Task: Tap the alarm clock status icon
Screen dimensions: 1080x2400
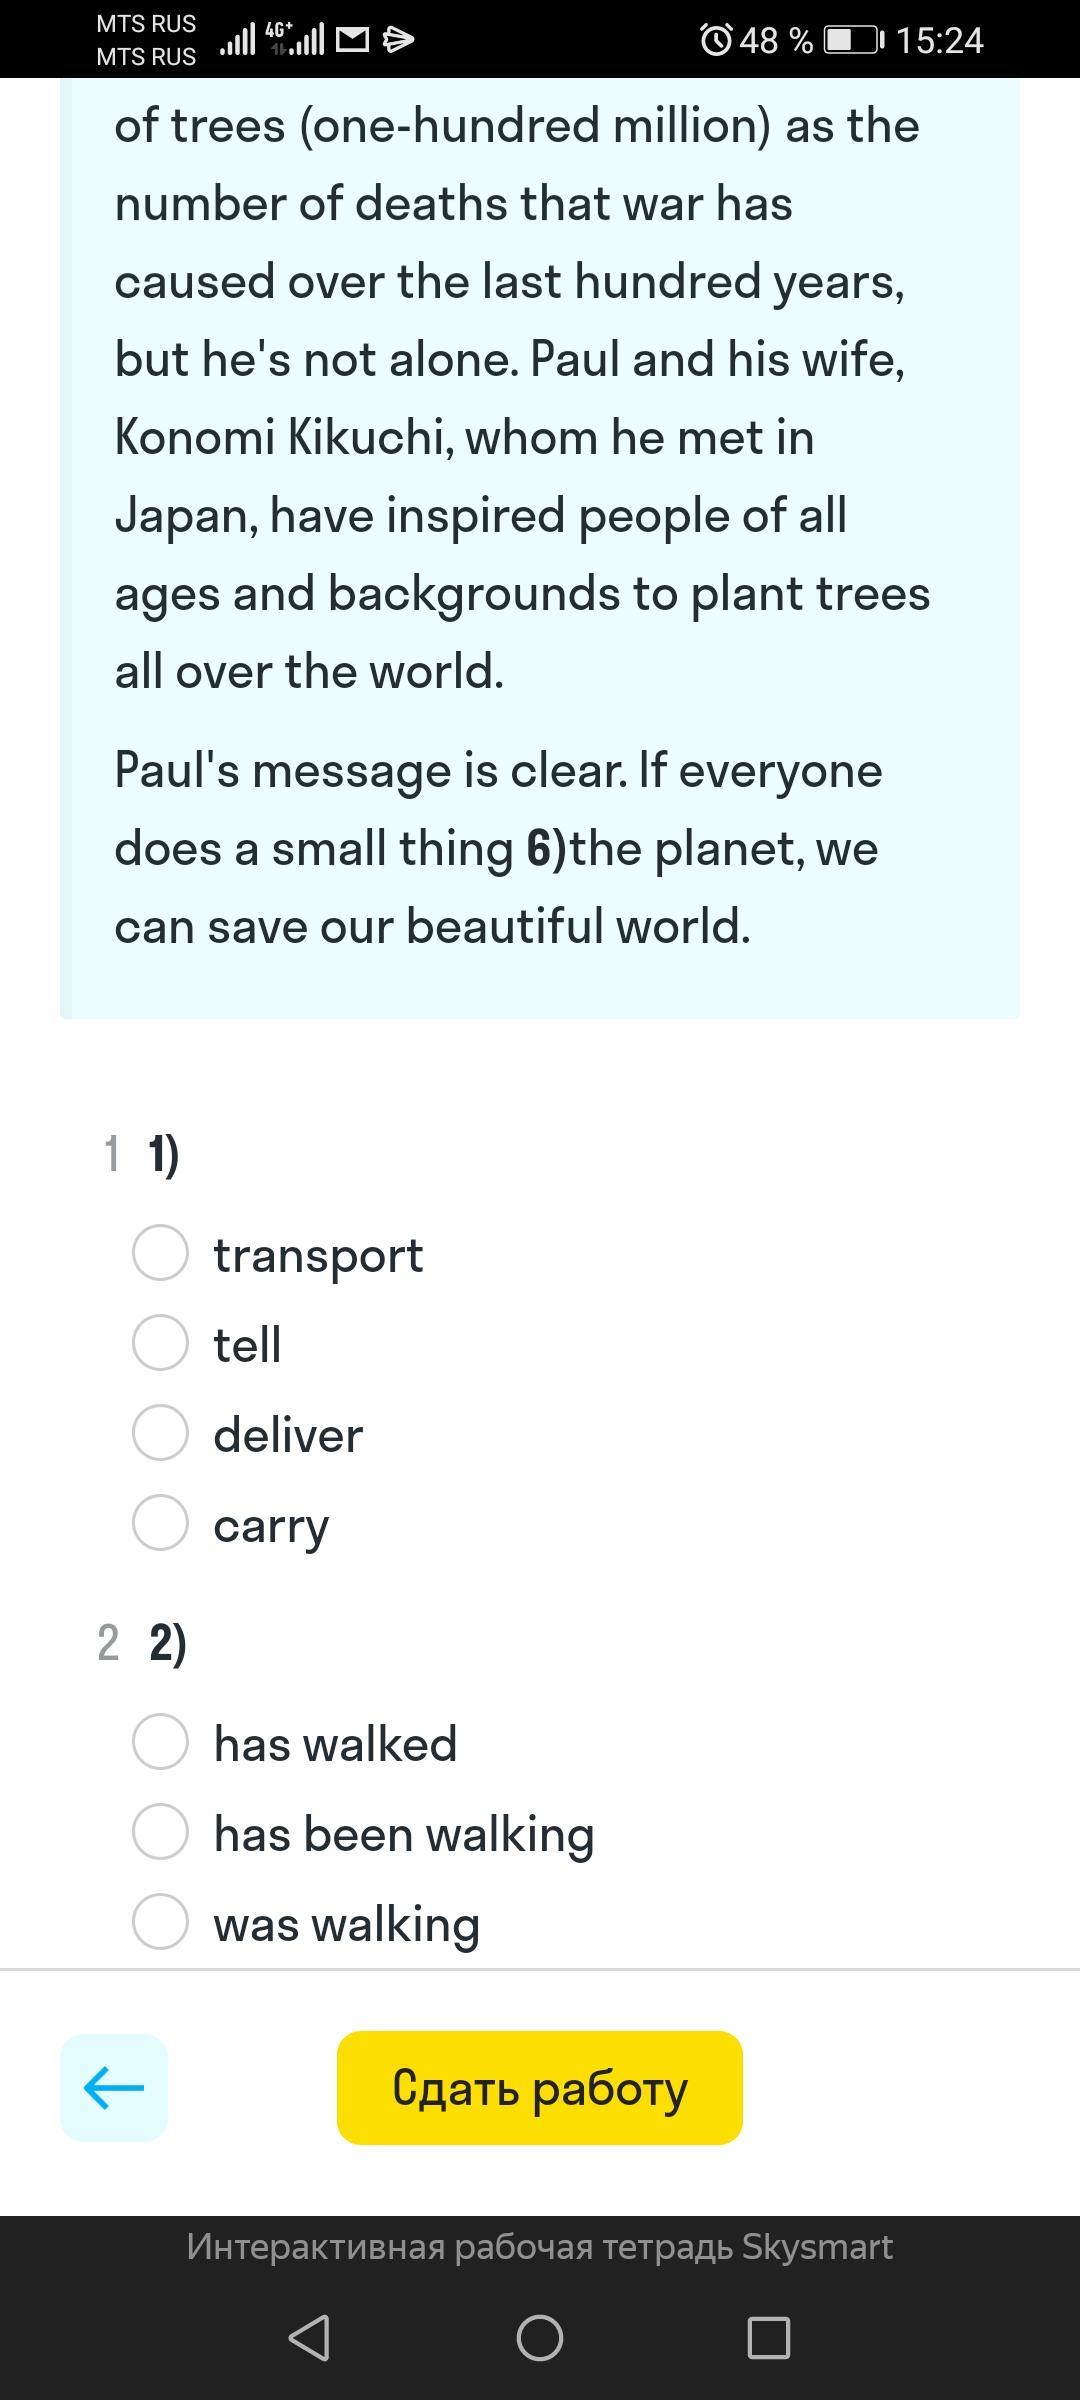Action: tap(716, 41)
